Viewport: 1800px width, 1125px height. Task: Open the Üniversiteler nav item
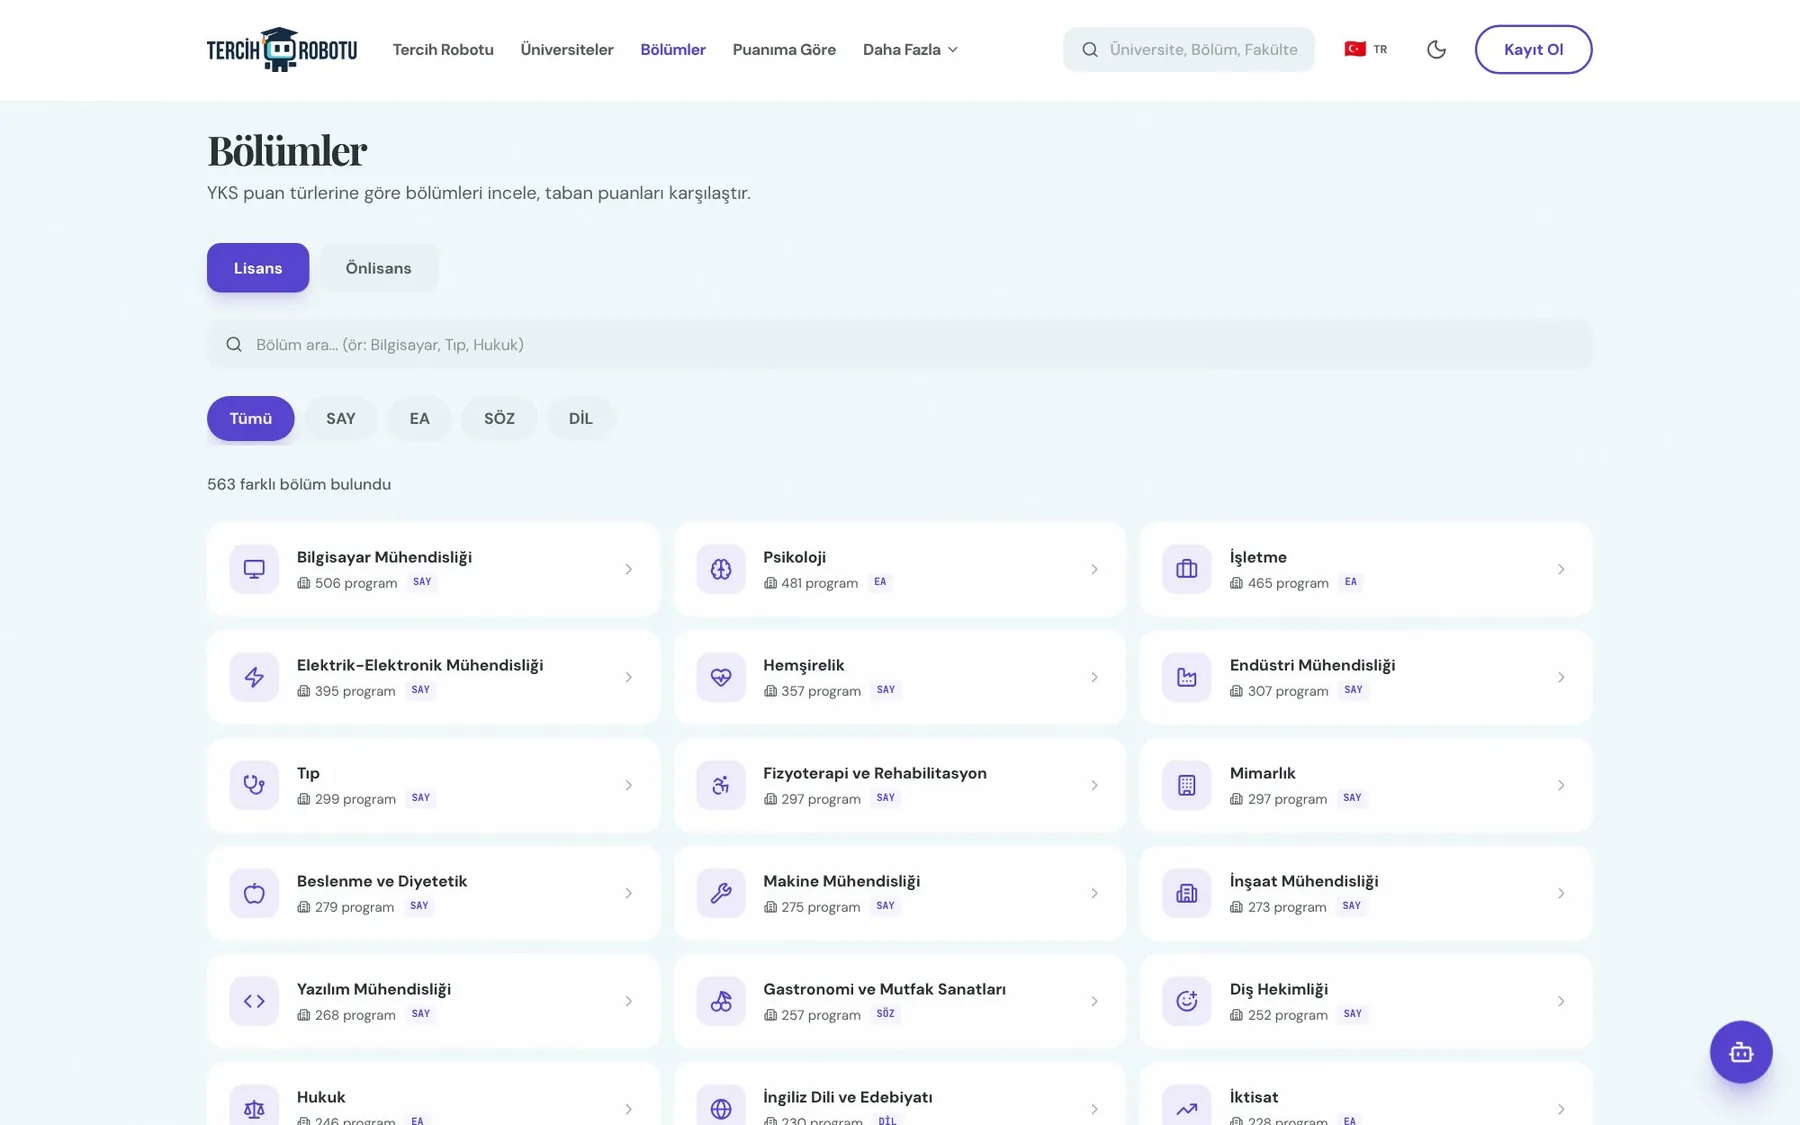point(567,49)
